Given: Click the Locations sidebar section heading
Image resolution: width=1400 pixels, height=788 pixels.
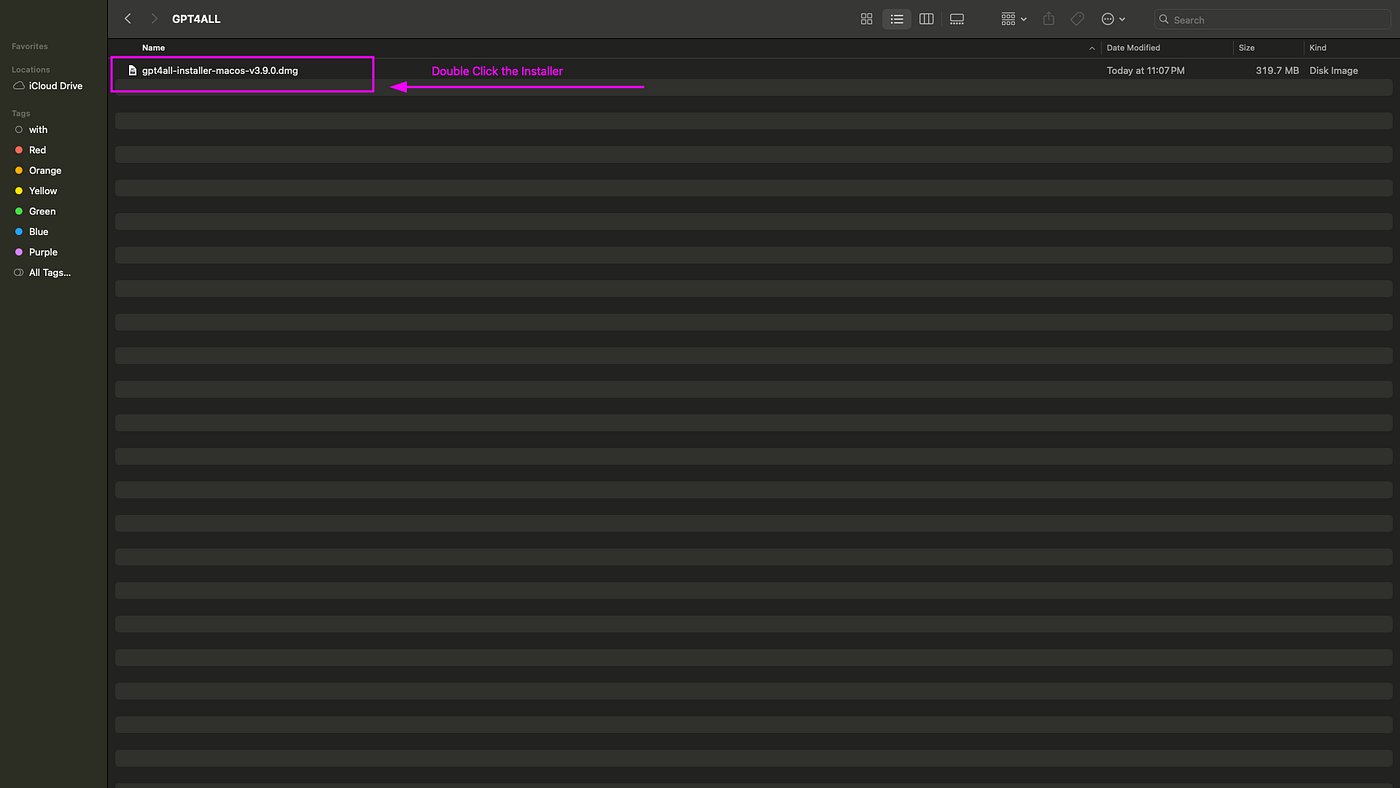Looking at the screenshot, I should click(x=31, y=70).
